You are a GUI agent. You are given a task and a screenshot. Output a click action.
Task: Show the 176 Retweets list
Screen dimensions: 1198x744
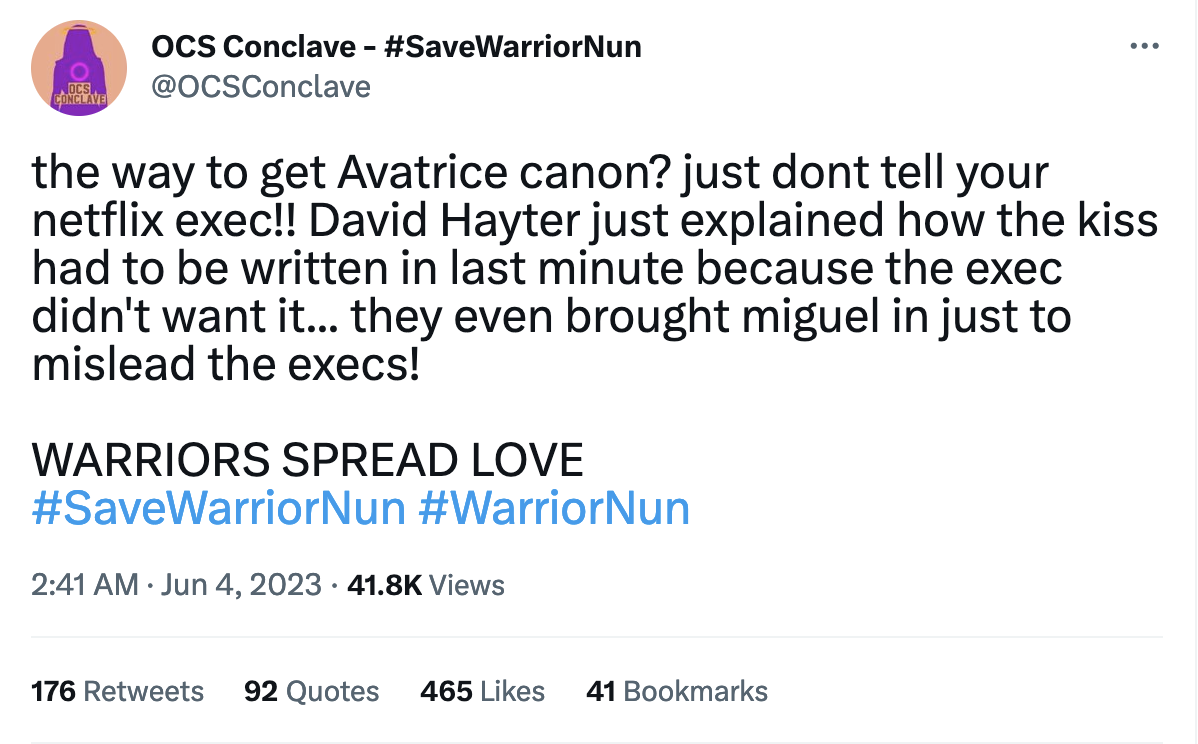click(117, 691)
